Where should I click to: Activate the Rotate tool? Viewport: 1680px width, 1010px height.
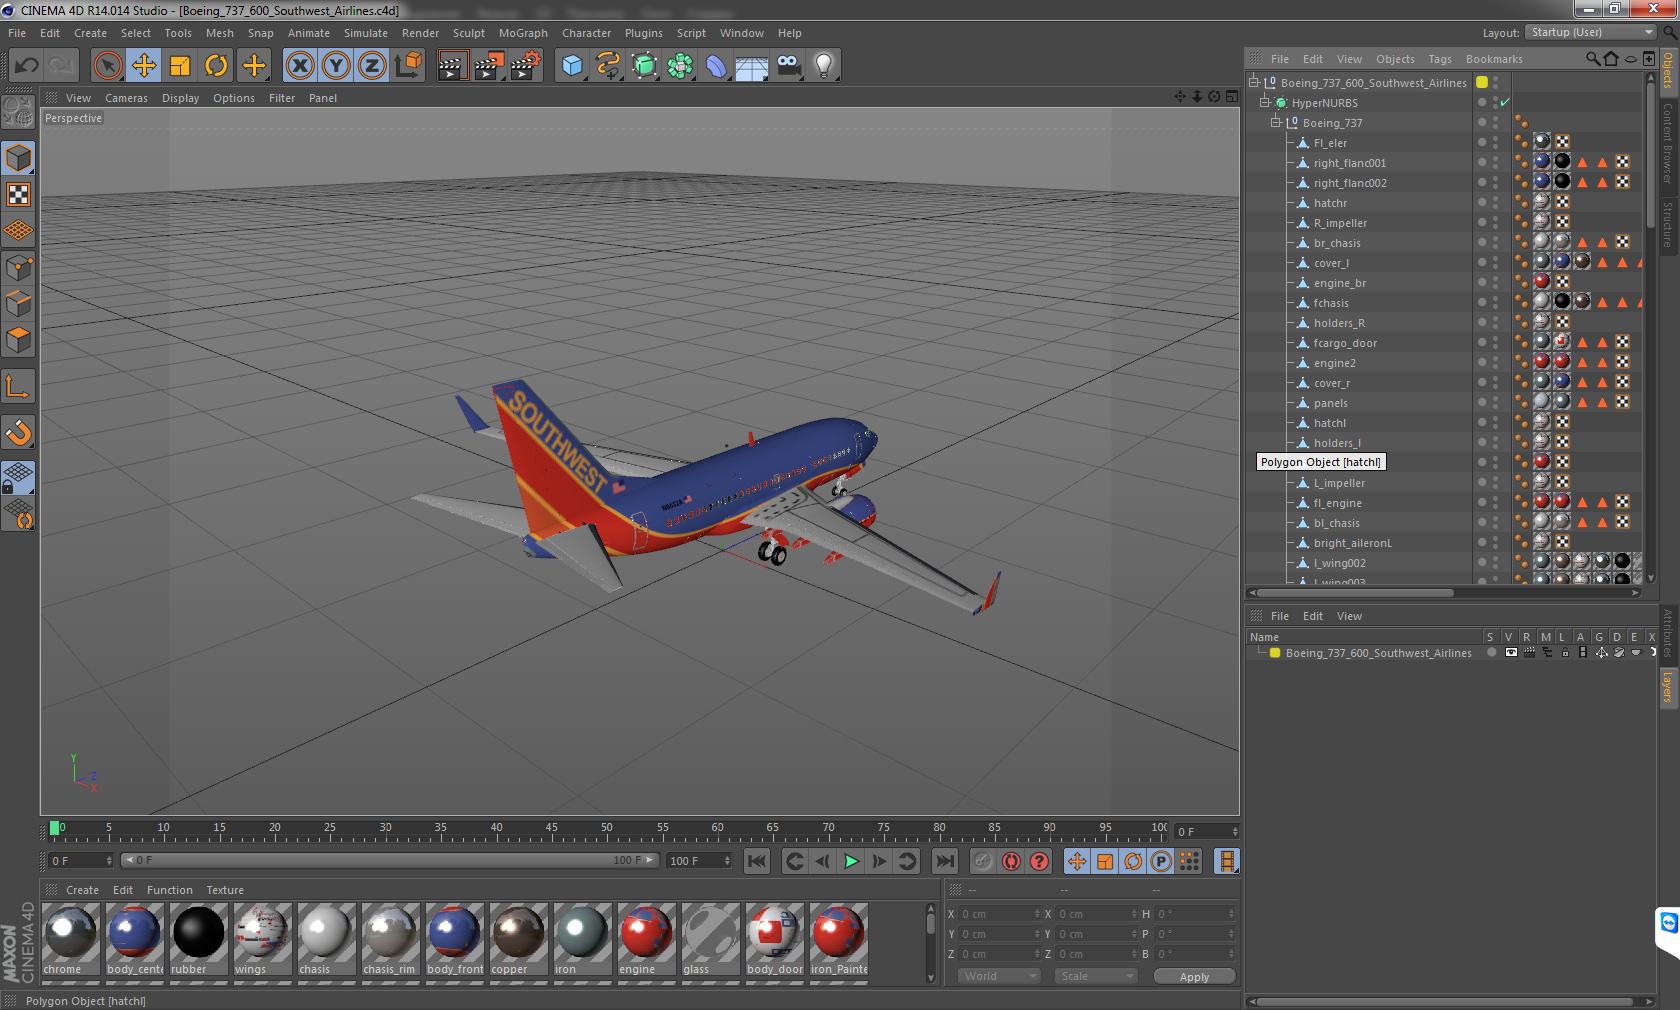[216, 66]
